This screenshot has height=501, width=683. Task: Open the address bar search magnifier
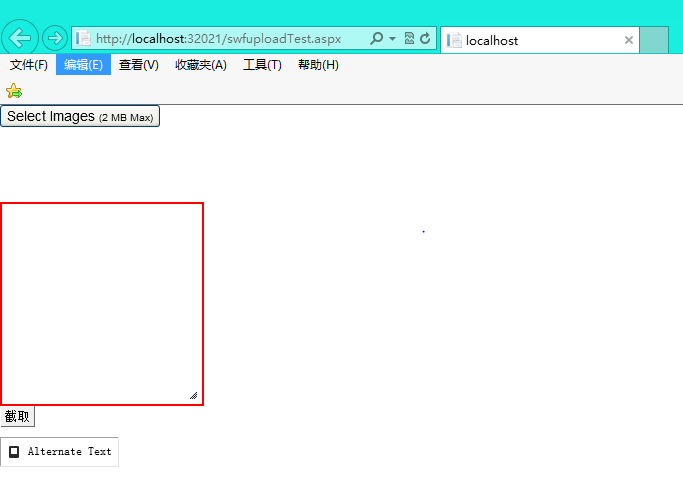tap(376, 39)
